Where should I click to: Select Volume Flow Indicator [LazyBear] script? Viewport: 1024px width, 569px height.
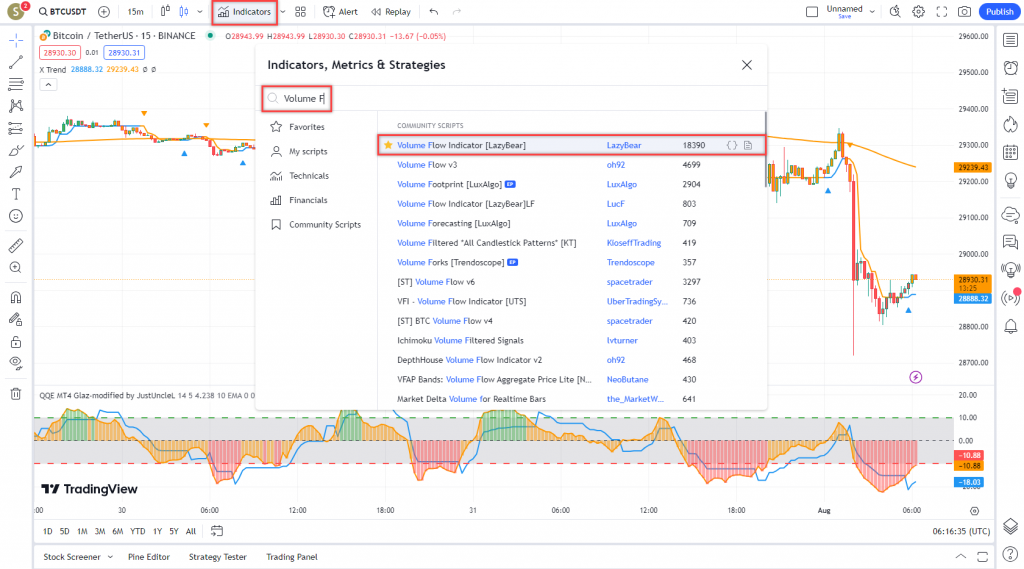(461, 145)
